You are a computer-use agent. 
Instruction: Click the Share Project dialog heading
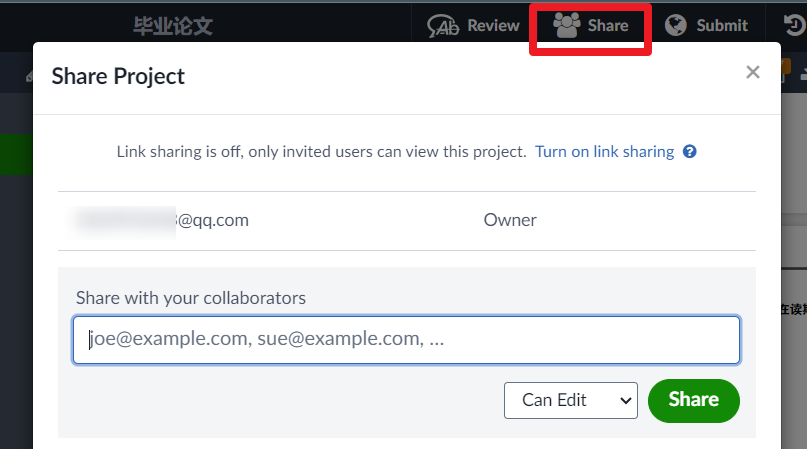118,76
